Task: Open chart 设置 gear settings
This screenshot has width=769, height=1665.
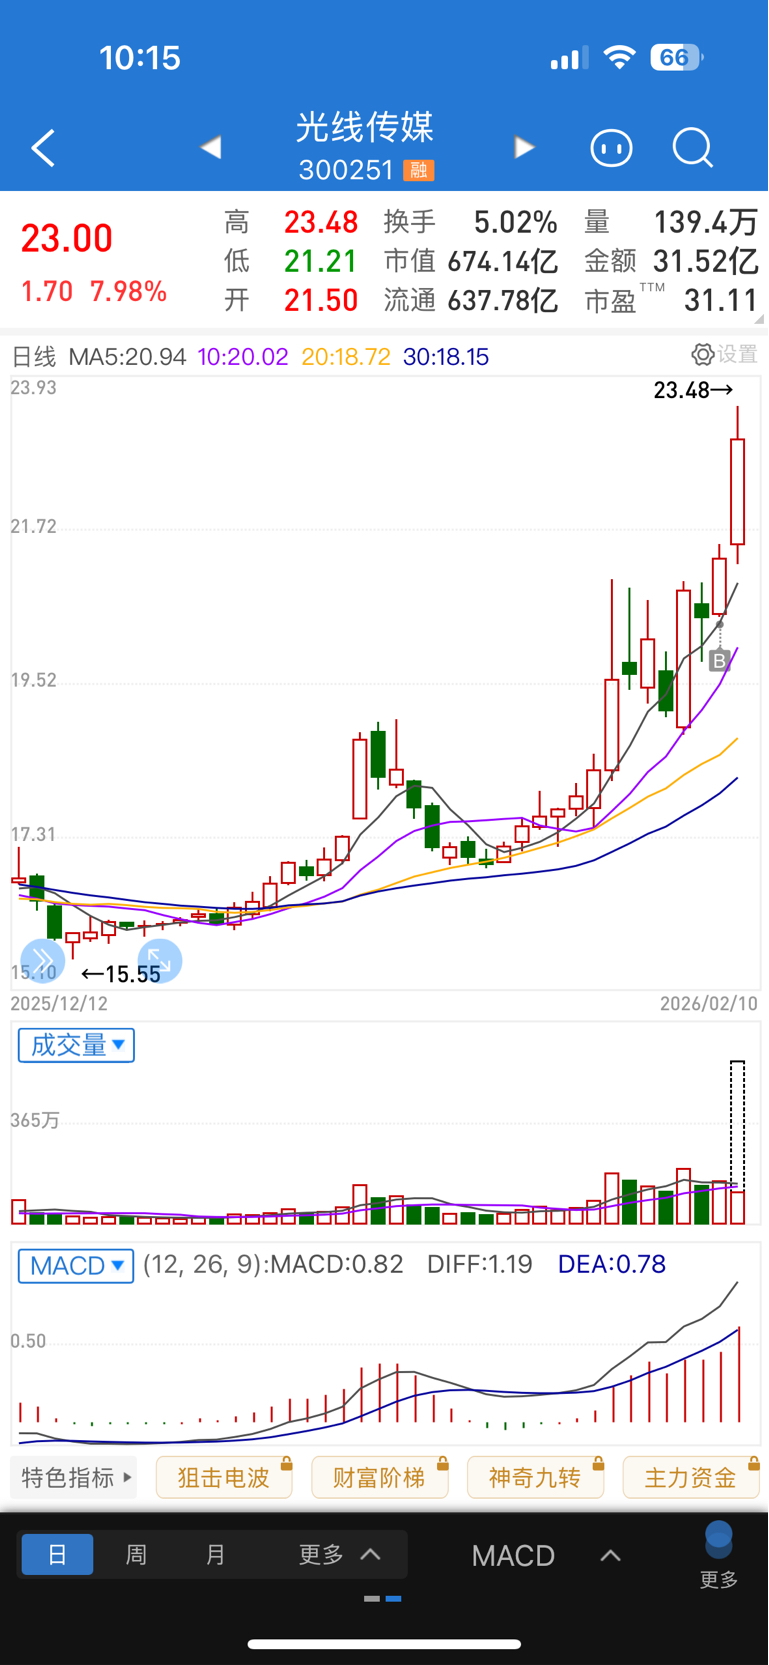Action: [x=725, y=354]
